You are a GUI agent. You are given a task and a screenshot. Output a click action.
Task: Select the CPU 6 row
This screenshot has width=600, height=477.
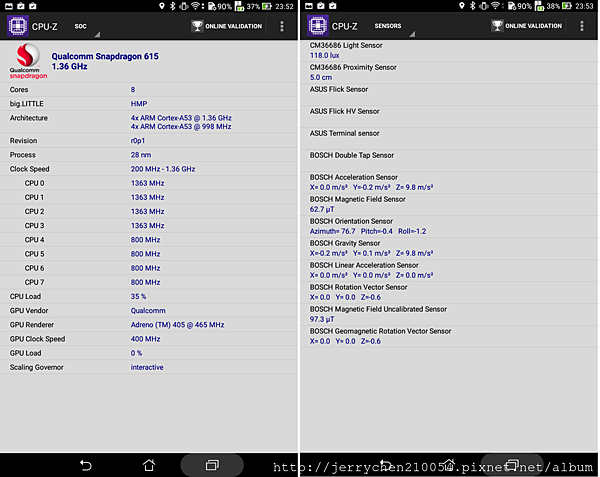(149, 268)
